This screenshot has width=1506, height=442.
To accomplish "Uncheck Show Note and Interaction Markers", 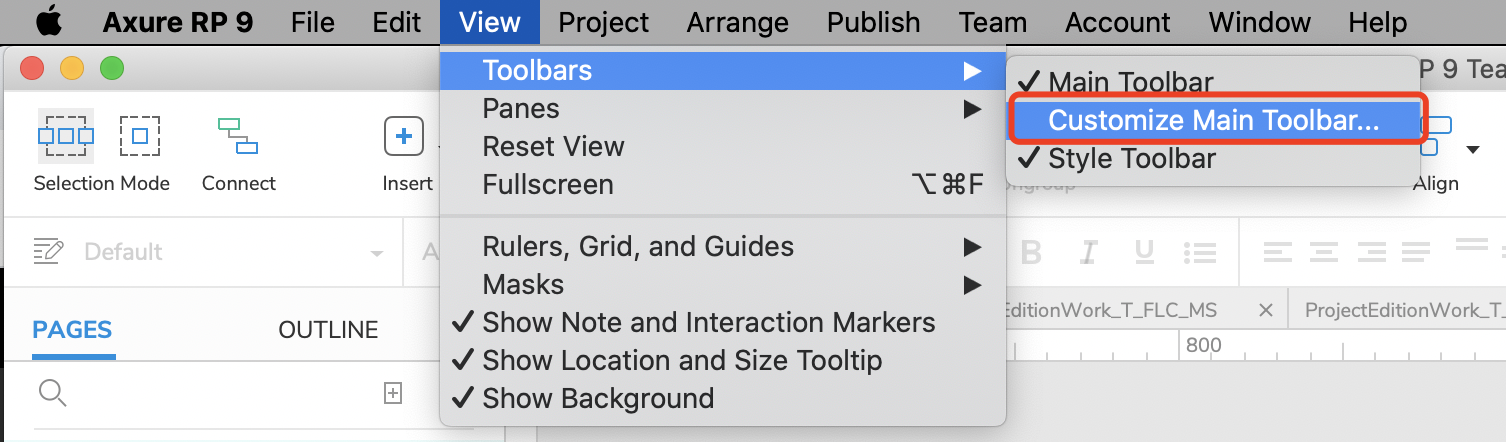I will (x=708, y=322).
